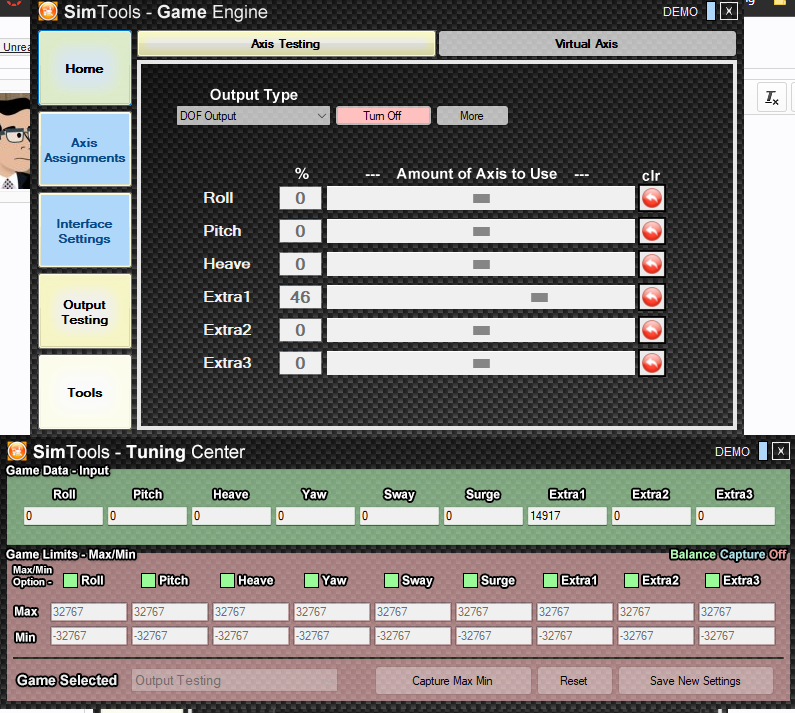Click the Extra2 axis slider handle

481,331
